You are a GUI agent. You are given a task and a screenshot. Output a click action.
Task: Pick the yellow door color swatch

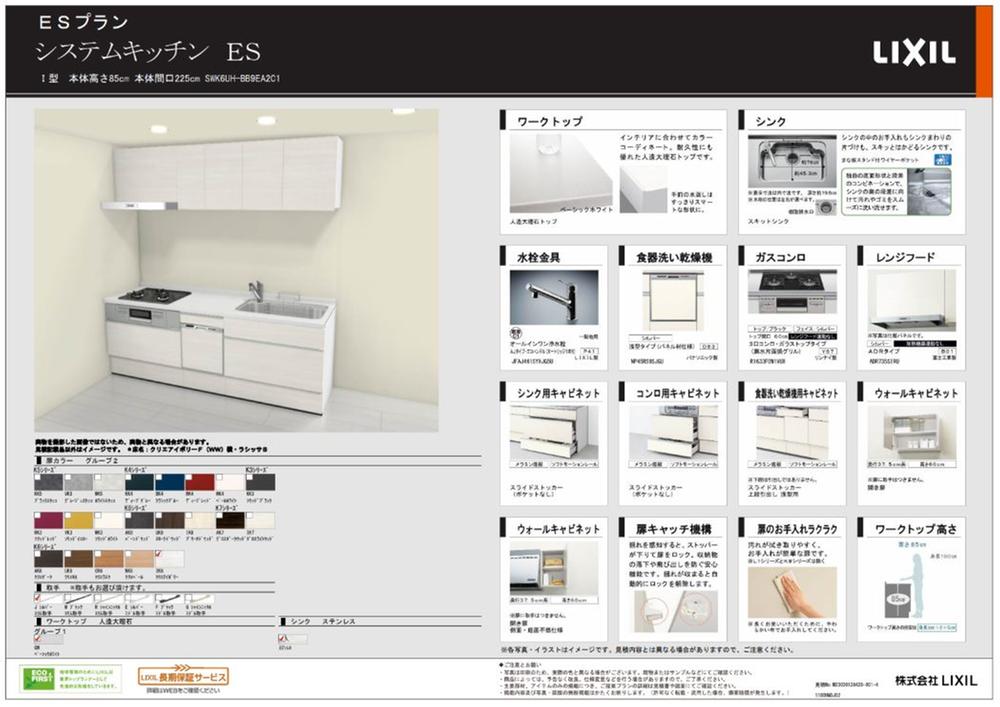pyautogui.click(x=77, y=519)
